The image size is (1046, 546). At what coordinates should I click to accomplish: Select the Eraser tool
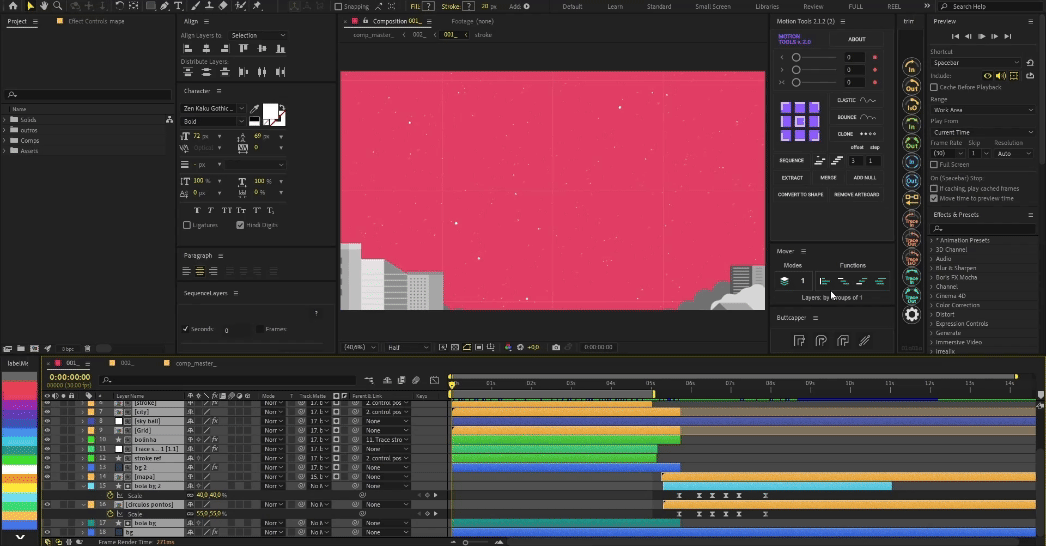pyautogui.click(x=223, y=6)
